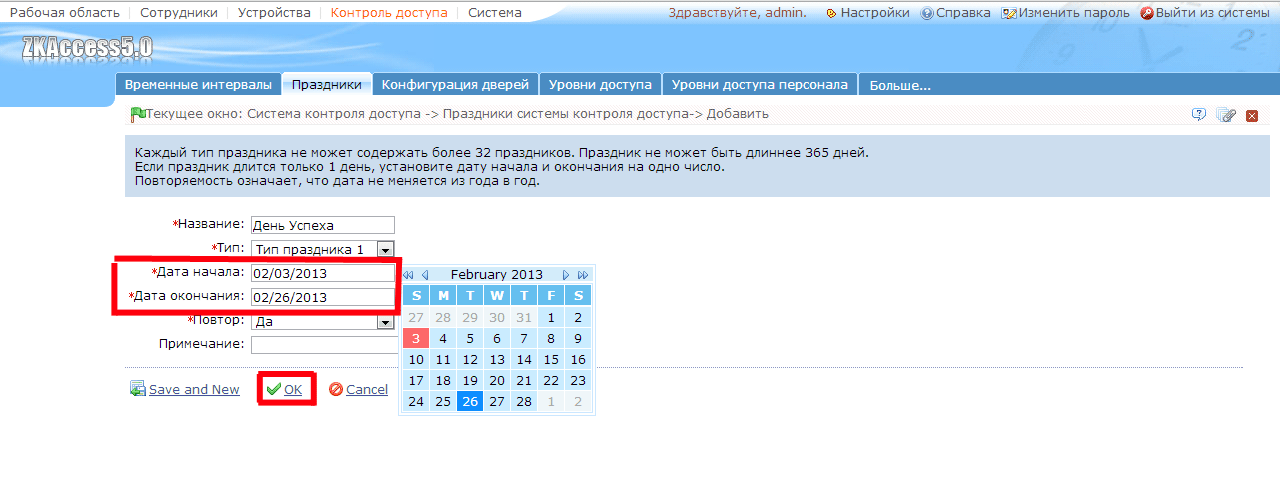
Task: Open Справка link
Action: click(963, 13)
